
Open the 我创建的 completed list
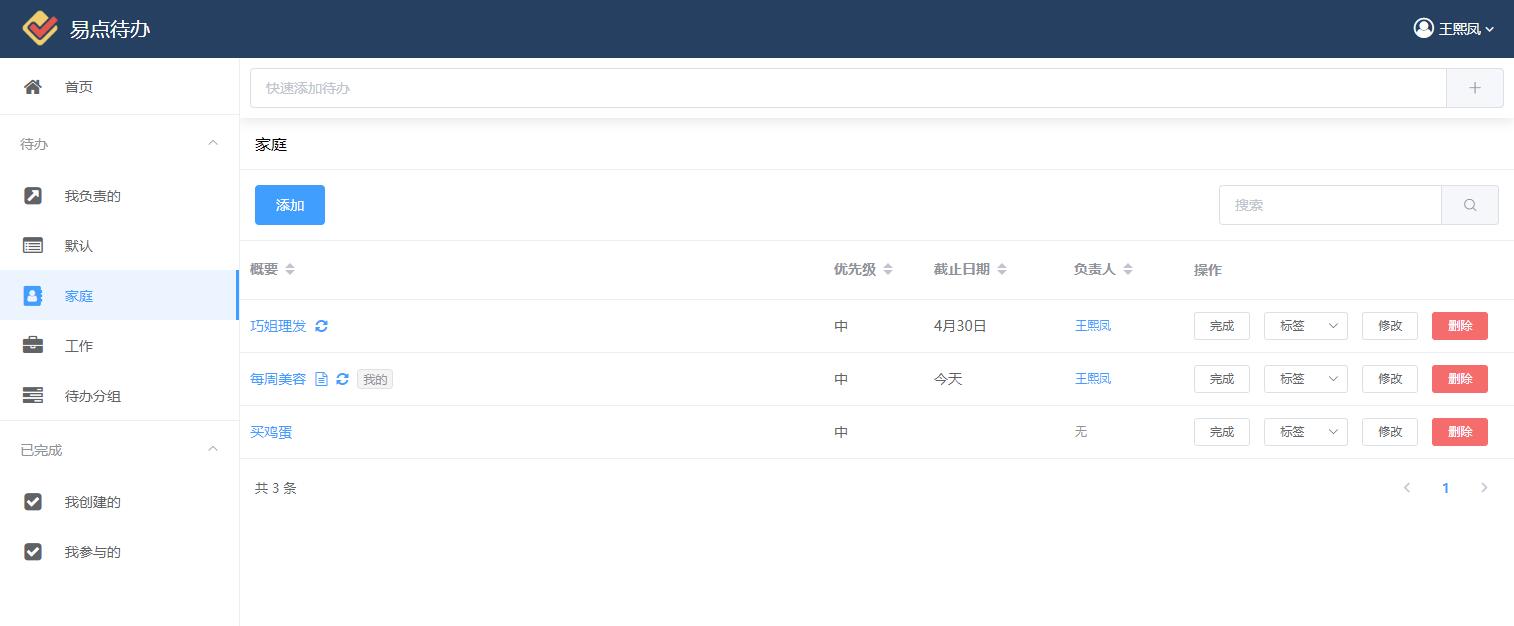pyautogui.click(x=92, y=502)
